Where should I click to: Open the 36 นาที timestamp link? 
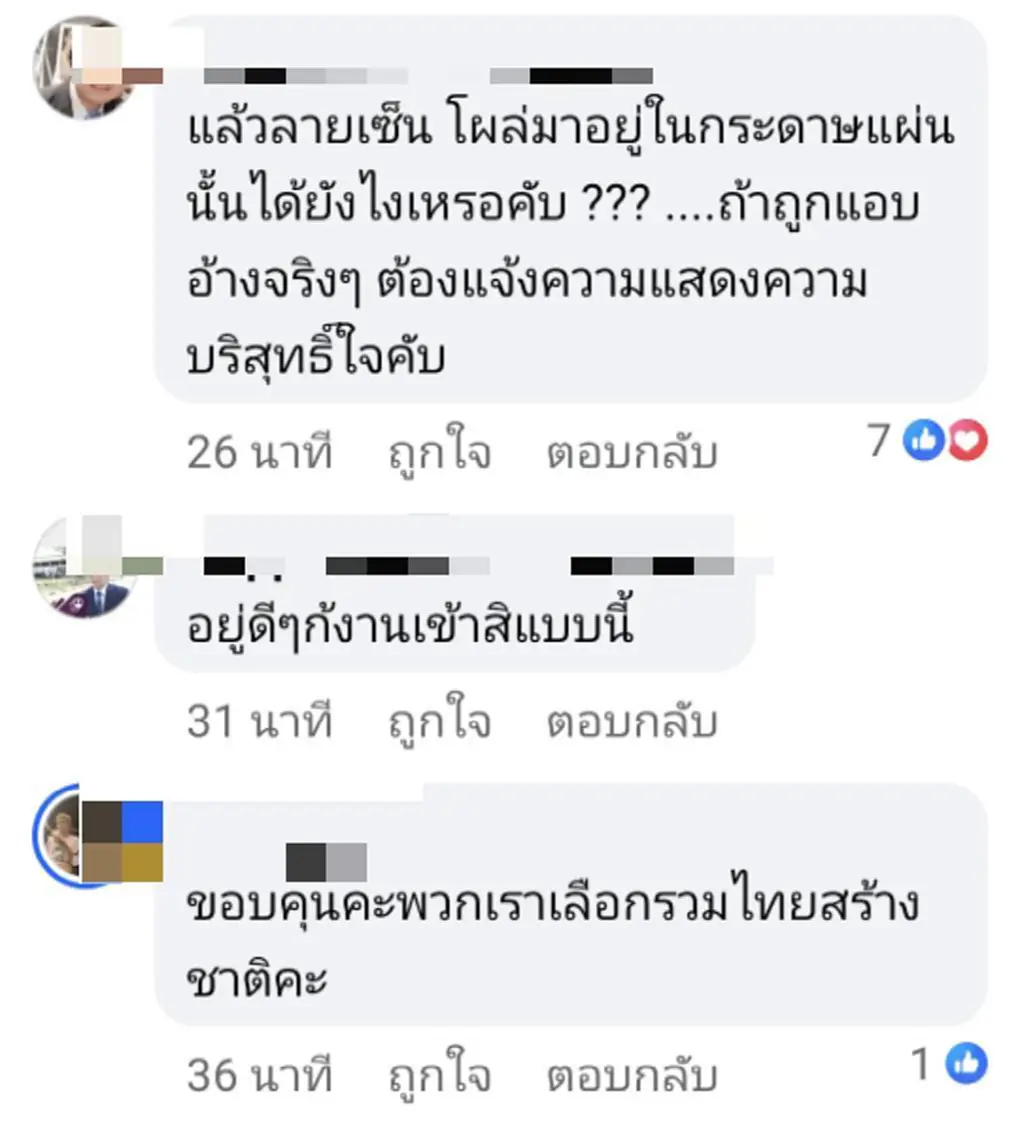tap(259, 1075)
